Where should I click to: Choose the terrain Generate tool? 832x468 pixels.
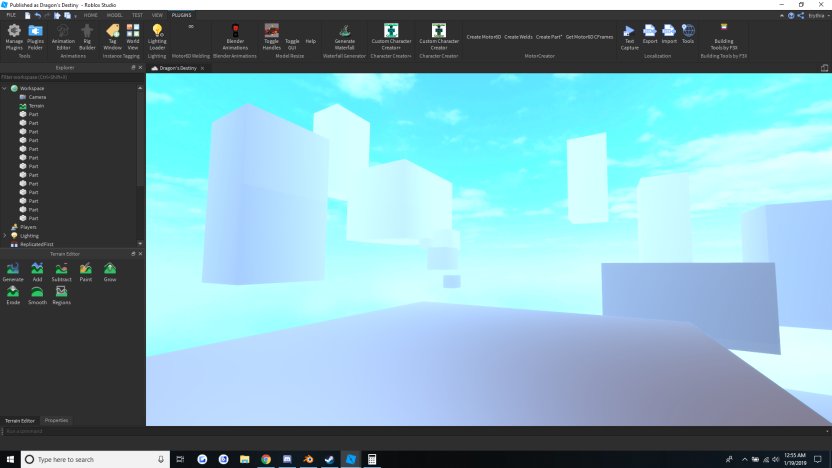click(x=13, y=272)
